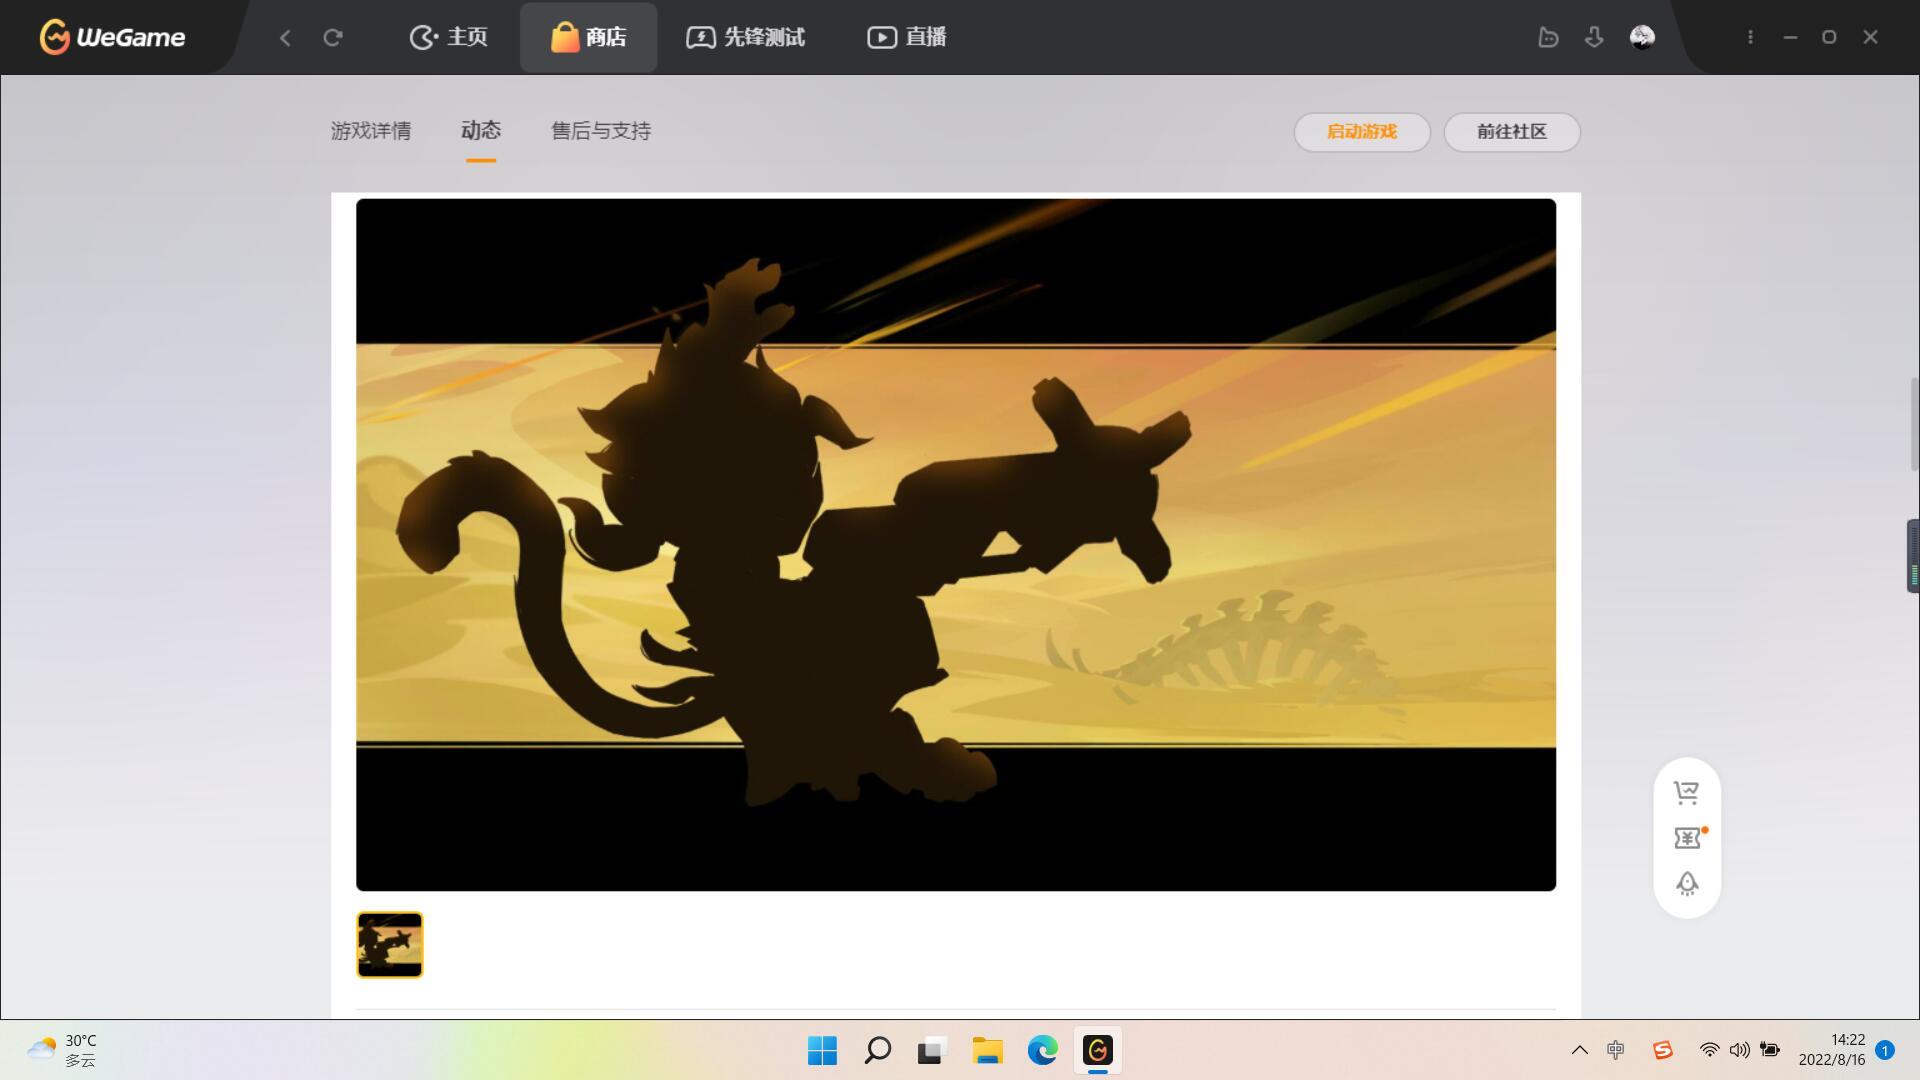Click the 前往社区 button
This screenshot has width=1920, height=1080.
tap(1512, 132)
